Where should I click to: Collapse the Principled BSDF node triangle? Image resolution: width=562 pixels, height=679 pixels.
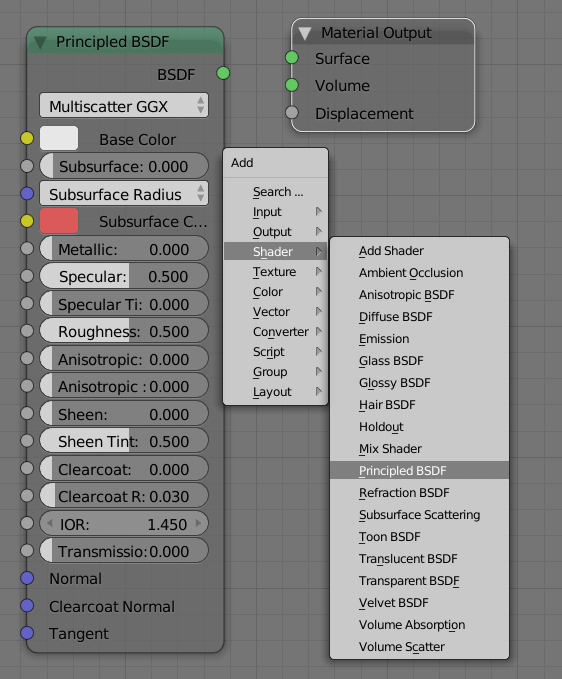tap(40, 42)
